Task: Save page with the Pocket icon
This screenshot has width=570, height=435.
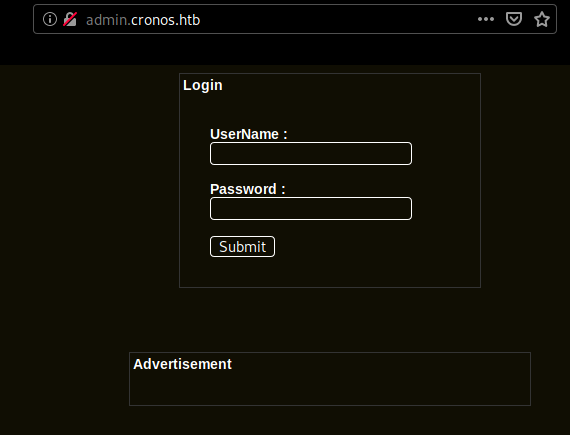Action: click(514, 19)
